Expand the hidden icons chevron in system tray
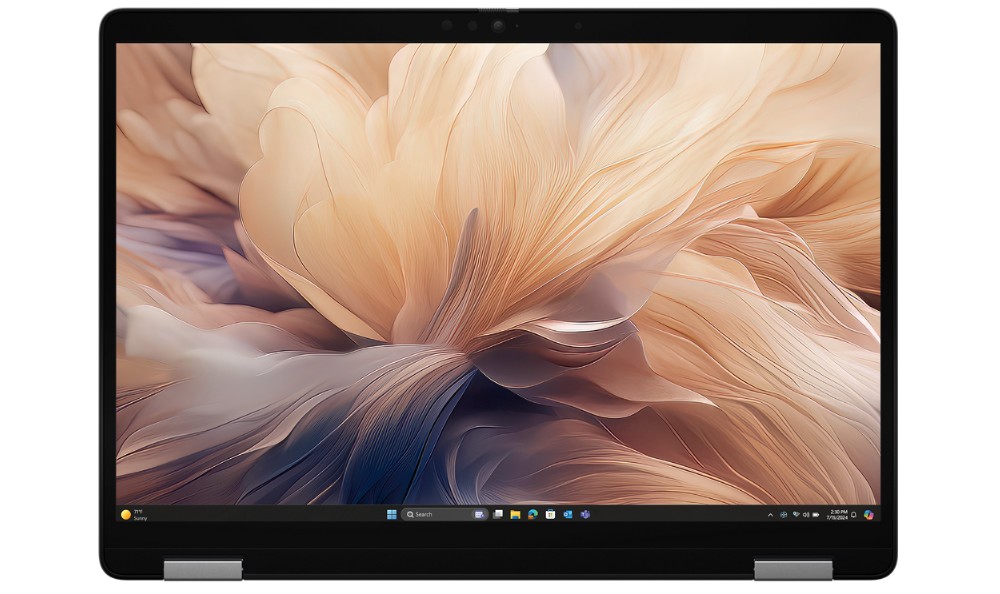This screenshot has height=594, width=1000. coord(770,514)
